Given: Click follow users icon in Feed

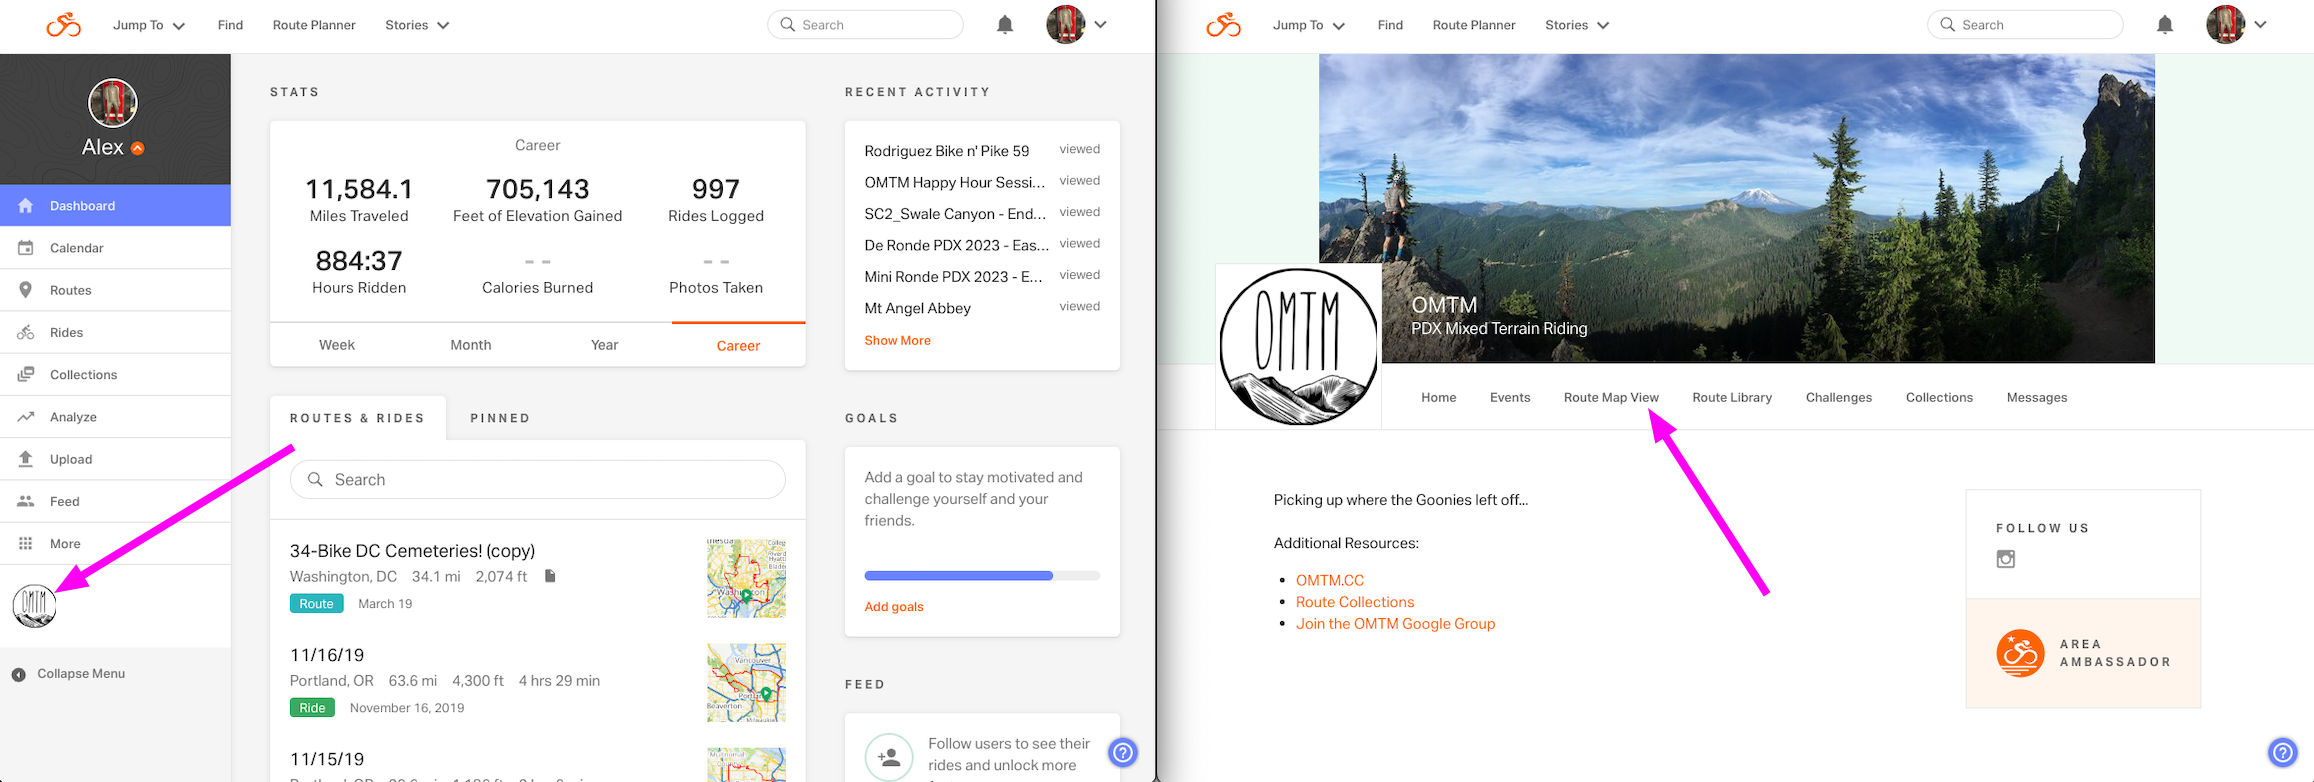Looking at the screenshot, I should point(889,758).
